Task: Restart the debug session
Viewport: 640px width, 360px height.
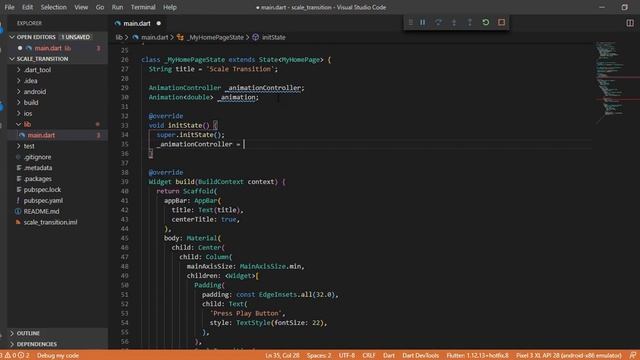Action: pos(486,22)
